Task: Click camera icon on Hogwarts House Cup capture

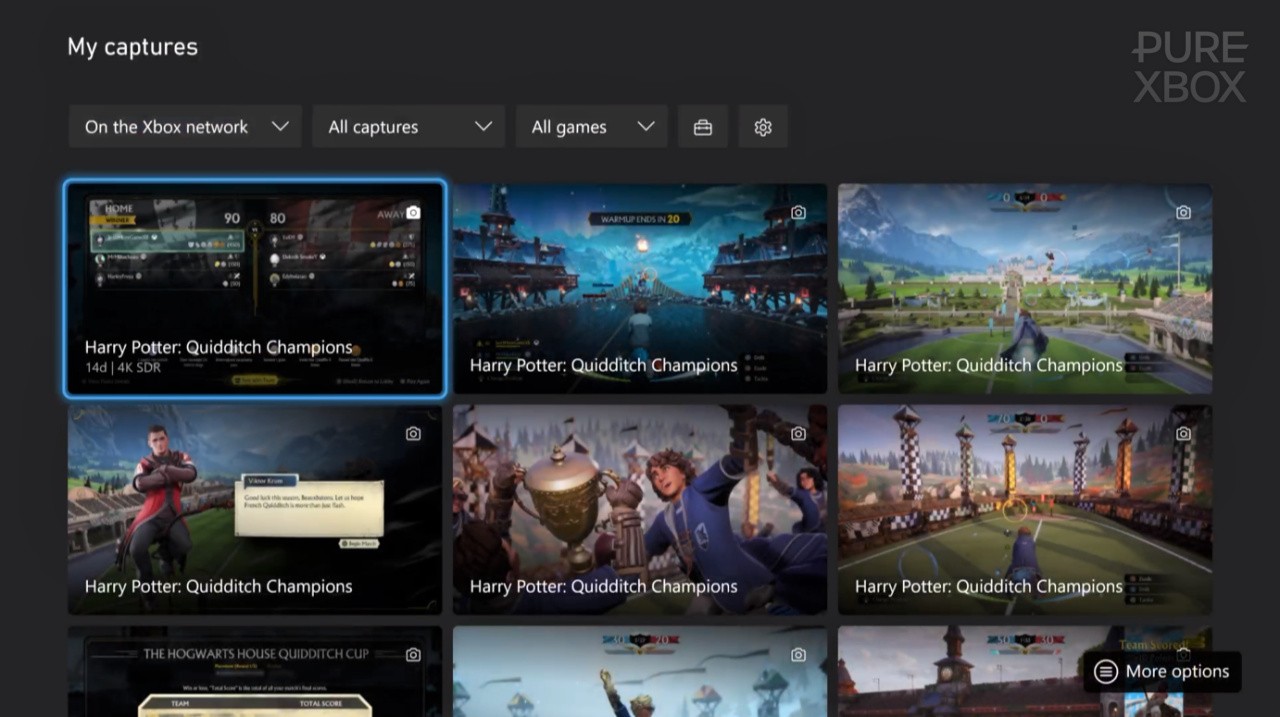Action: pos(413,655)
